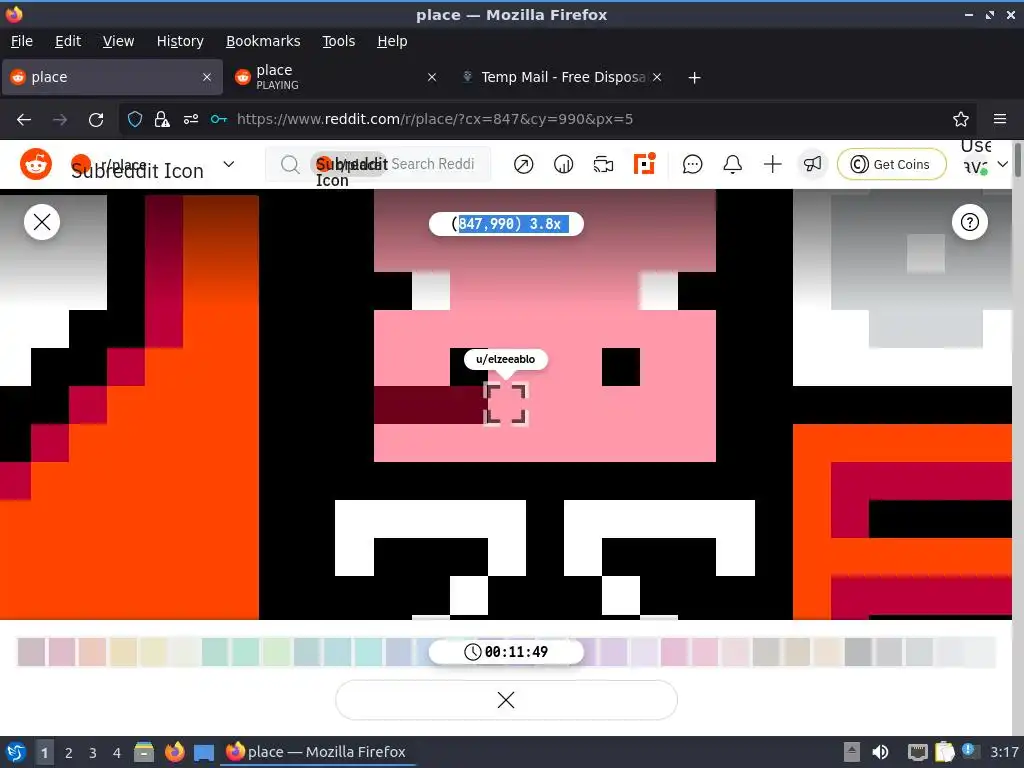Image resolution: width=1024 pixels, height=768 pixels.
Task: Pick the faded brown-tan palette swatch
Action: (797, 652)
